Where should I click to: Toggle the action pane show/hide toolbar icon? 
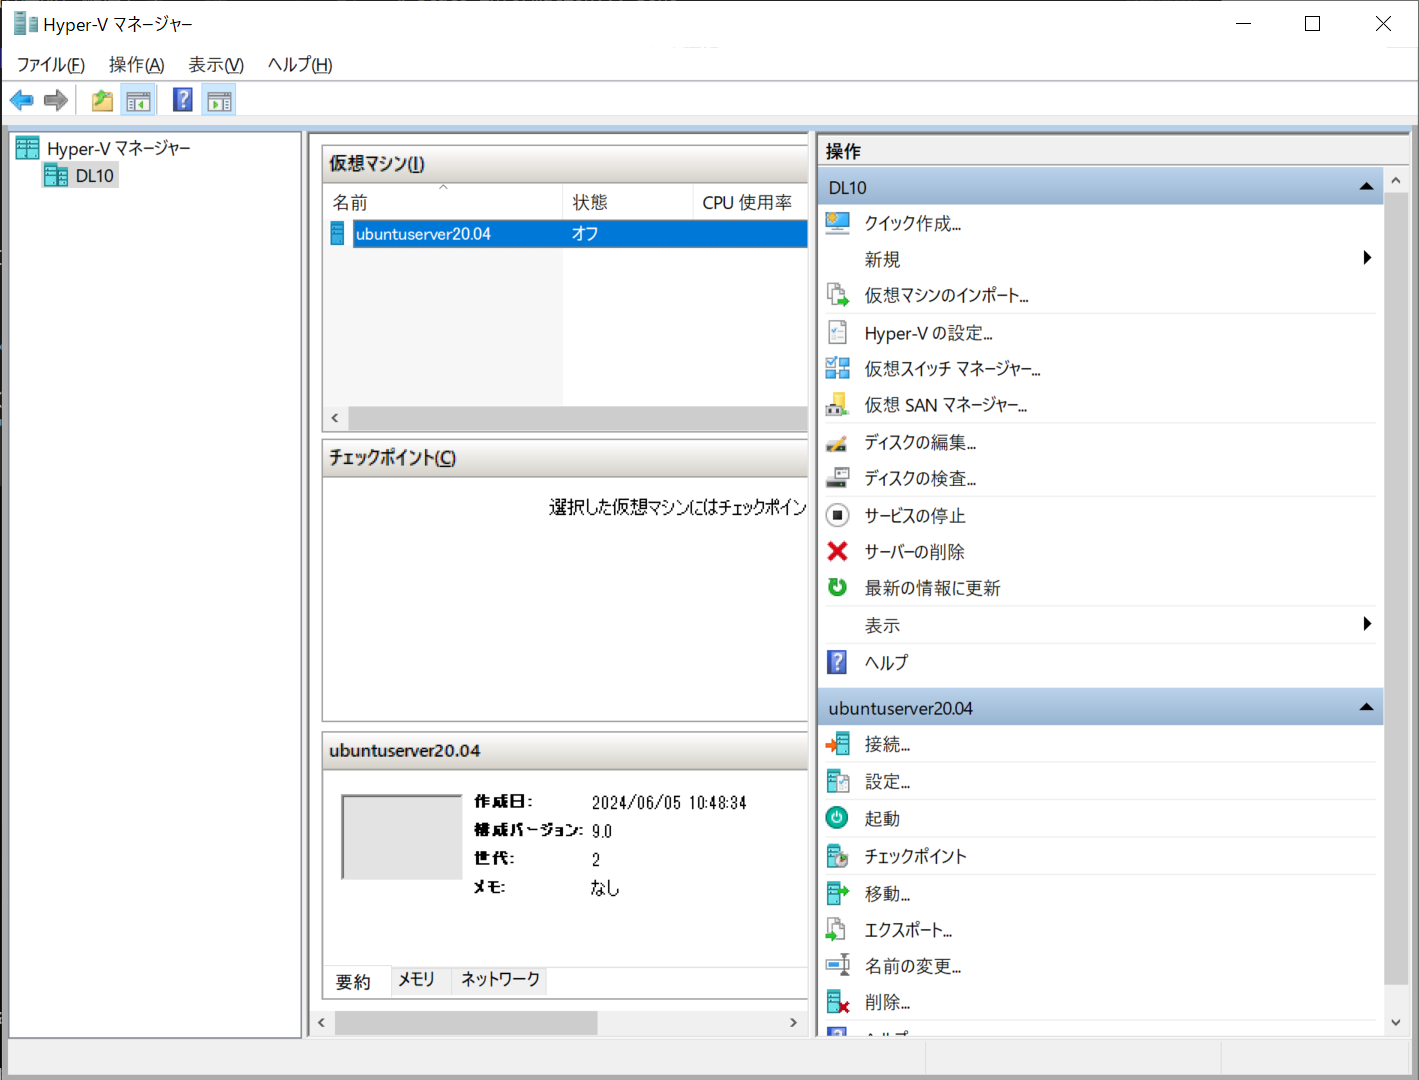[219, 100]
